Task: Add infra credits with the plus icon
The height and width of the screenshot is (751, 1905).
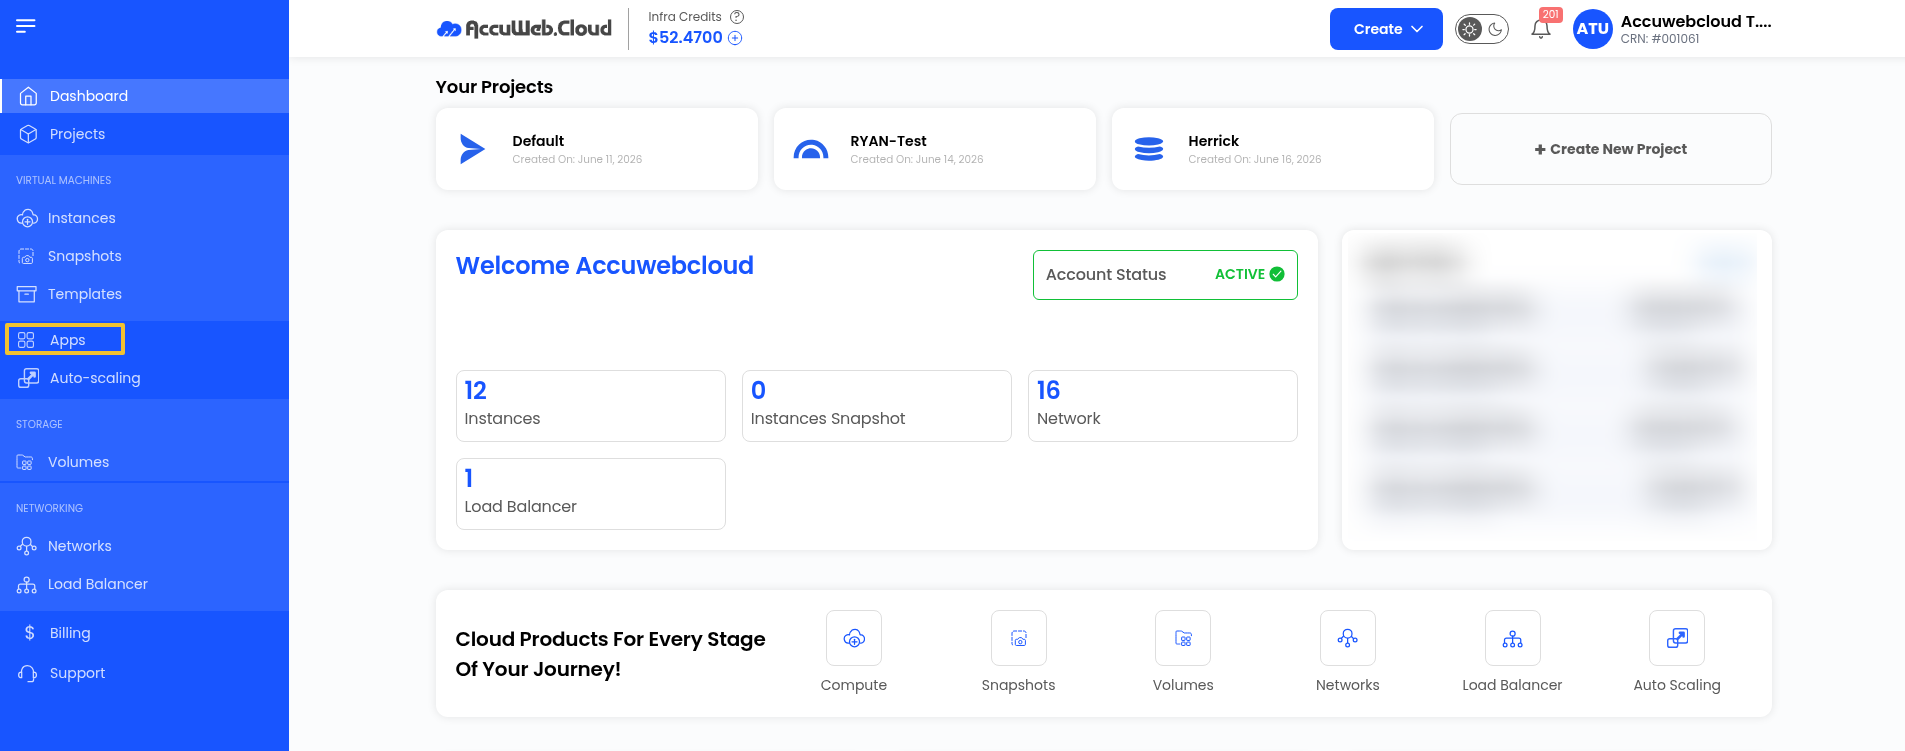Action: (x=735, y=38)
